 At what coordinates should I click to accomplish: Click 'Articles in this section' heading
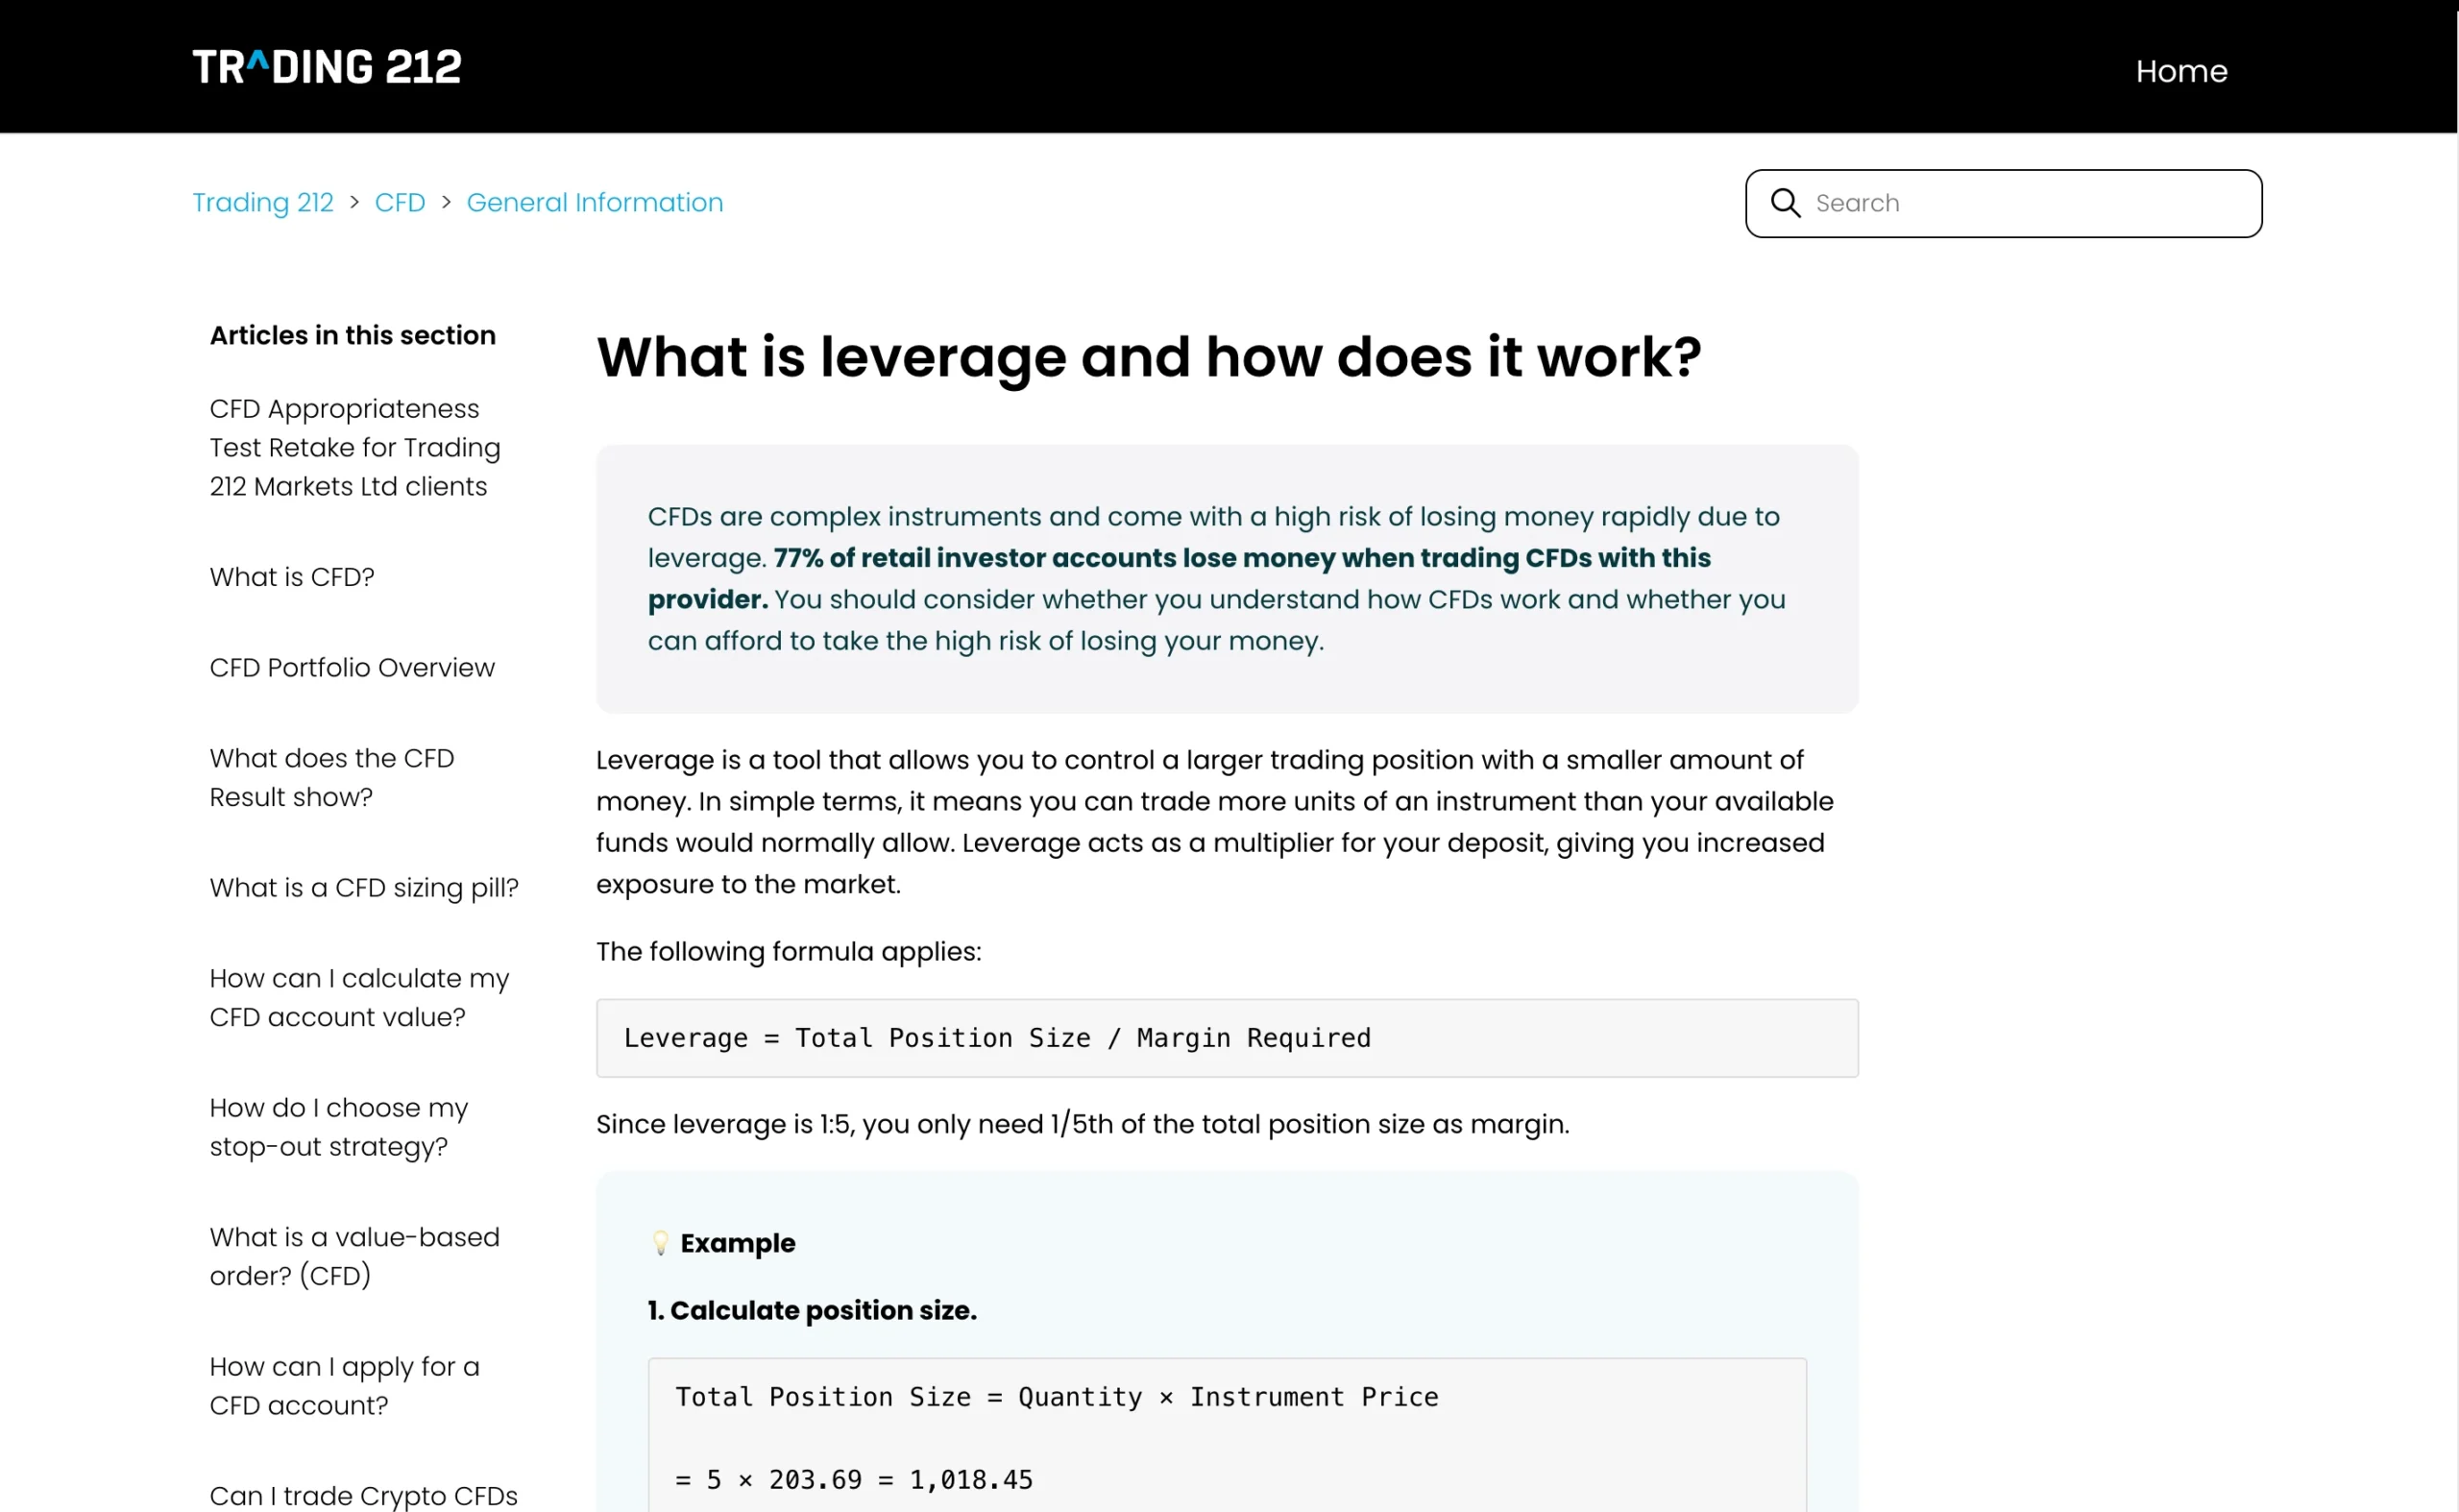(353, 335)
